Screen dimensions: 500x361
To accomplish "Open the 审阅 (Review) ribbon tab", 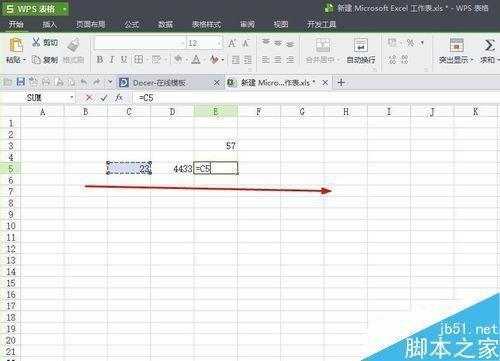I will 247,24.
